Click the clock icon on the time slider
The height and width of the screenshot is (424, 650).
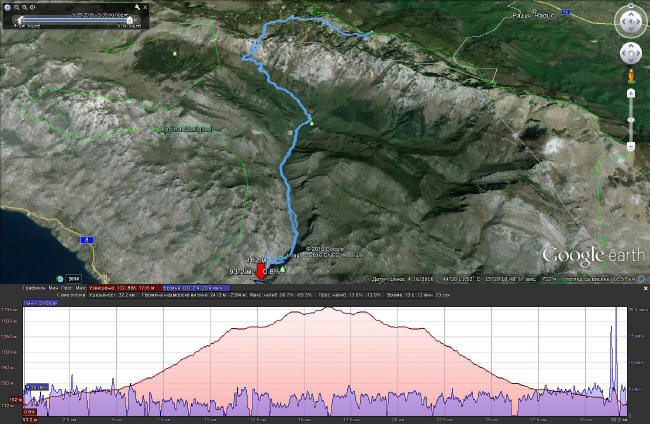coord(8,8)
